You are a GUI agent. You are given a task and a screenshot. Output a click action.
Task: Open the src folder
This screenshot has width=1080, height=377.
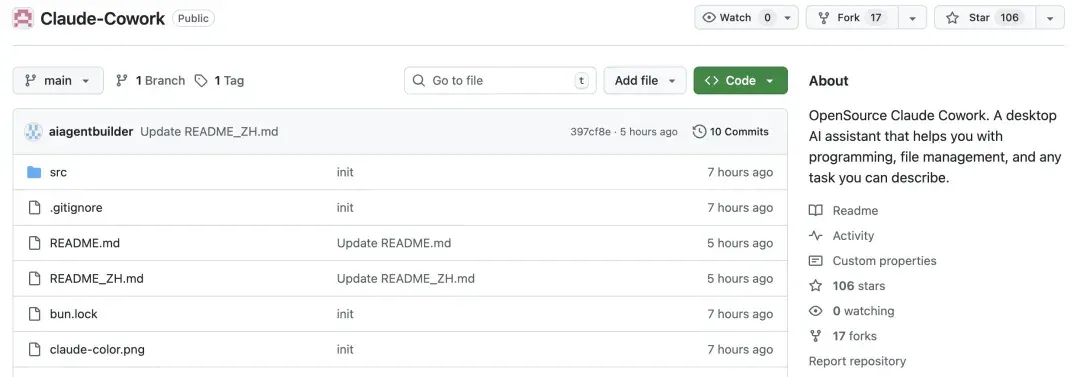[59, 172]
